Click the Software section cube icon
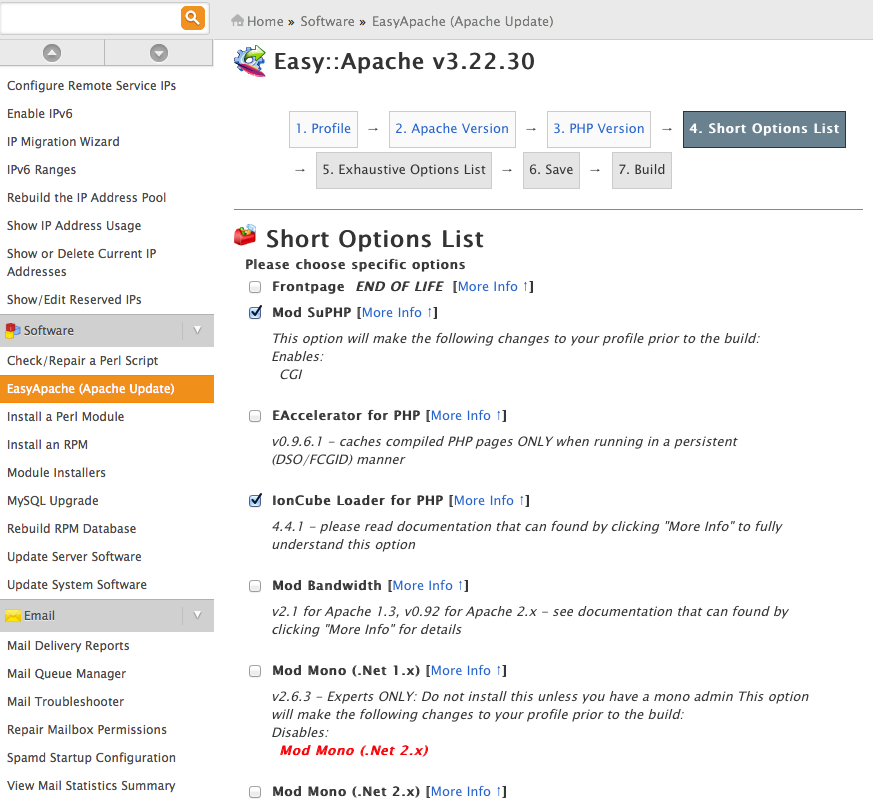Viewport: 873px width, 804px height. 13,330
